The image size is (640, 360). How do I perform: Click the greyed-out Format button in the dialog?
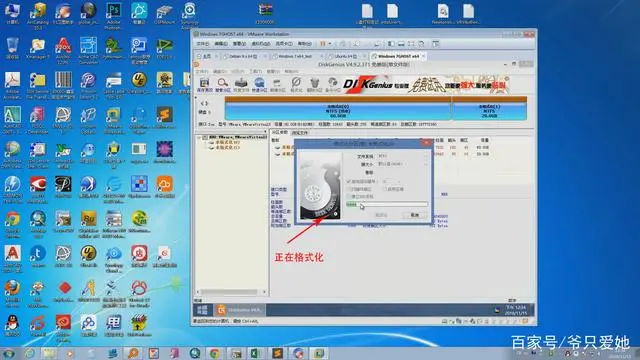(381, 215)
